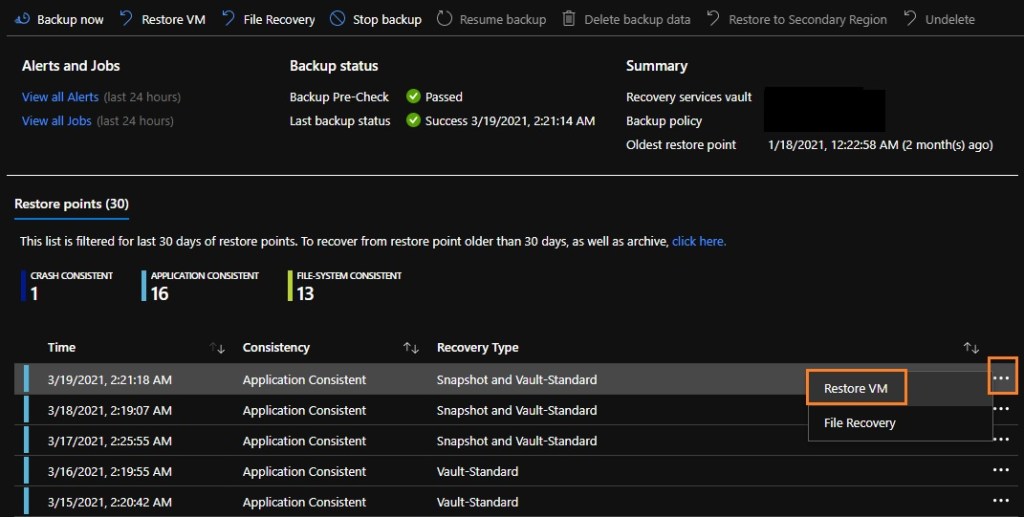
Task: Click the Application Consistent light blue indicator
Action: click(x=144, y=286)
